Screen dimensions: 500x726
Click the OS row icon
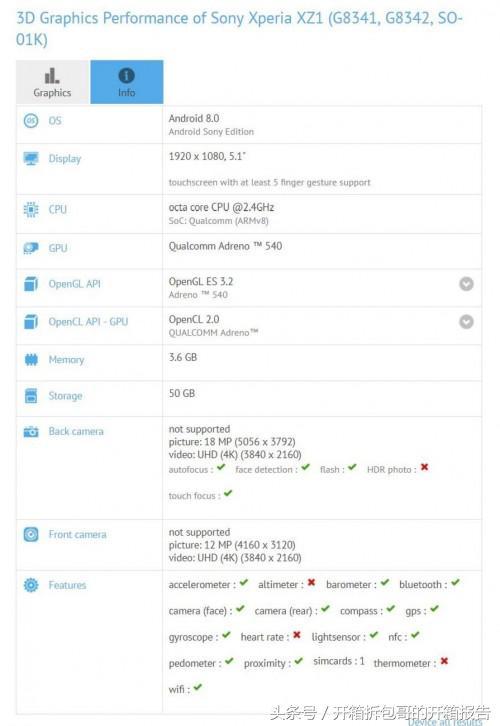coord(31,121)
